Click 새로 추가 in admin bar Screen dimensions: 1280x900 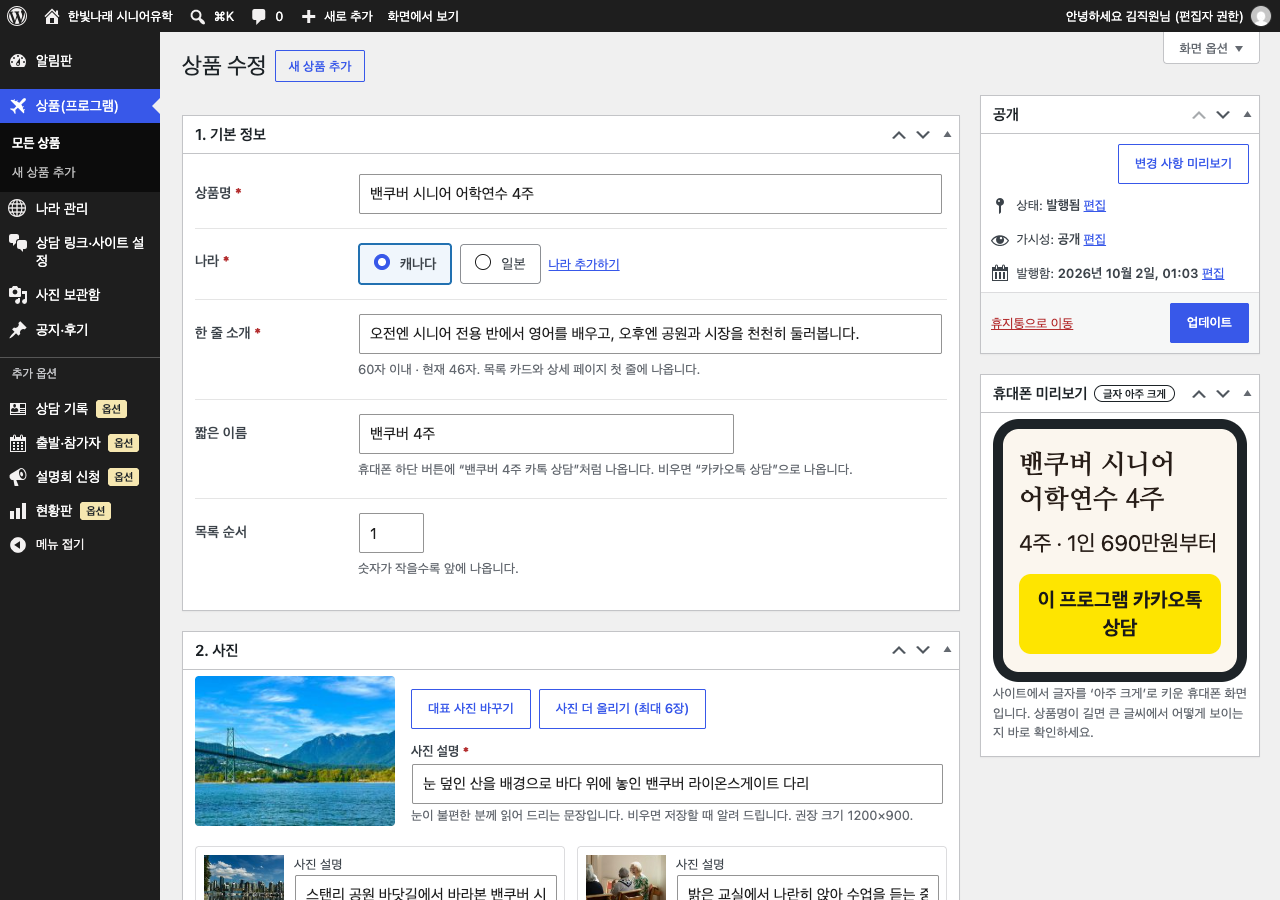pyautogui.click(x=337, y=16)
